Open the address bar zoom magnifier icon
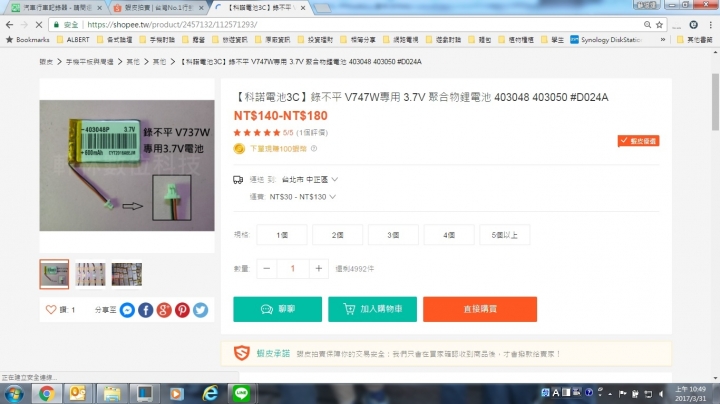The width and height of the screenshot is (720, 404). pos(647,25)
